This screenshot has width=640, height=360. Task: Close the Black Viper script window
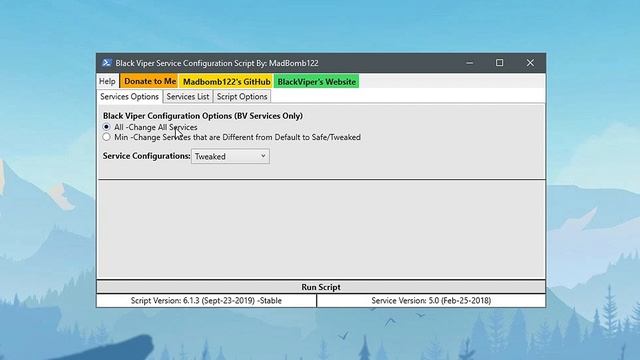(530, 63)
